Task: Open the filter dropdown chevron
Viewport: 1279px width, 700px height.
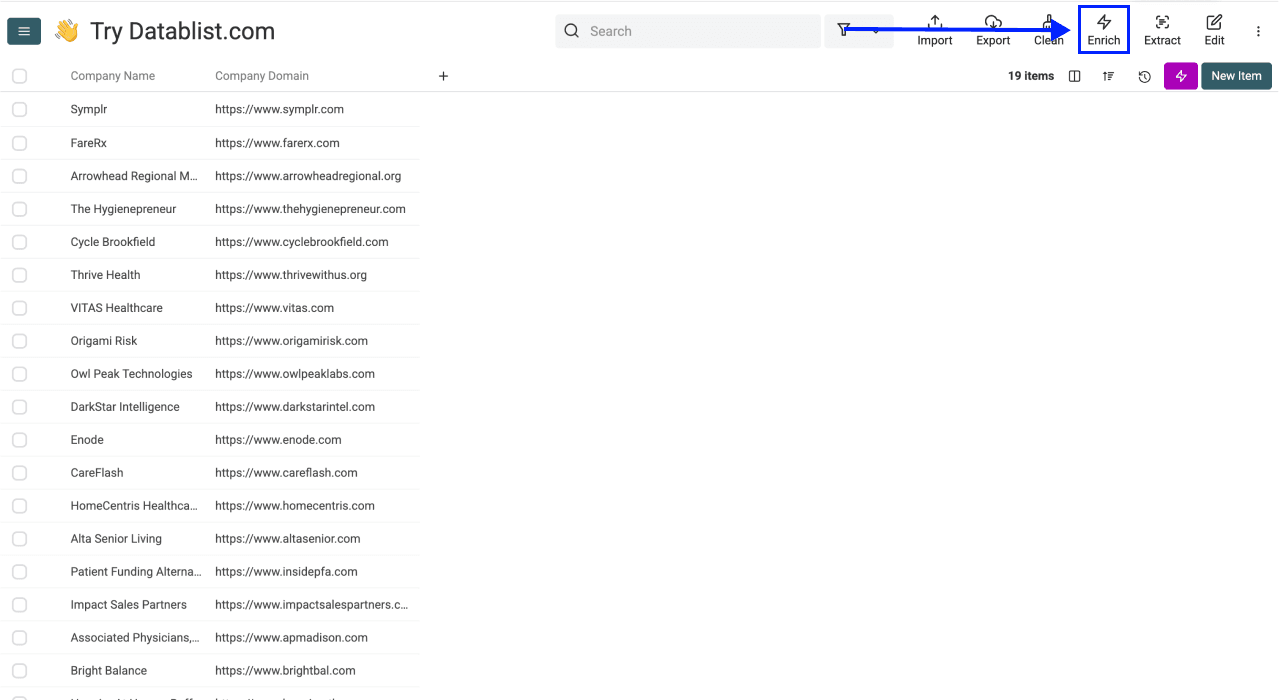Action: click(873, 31)
